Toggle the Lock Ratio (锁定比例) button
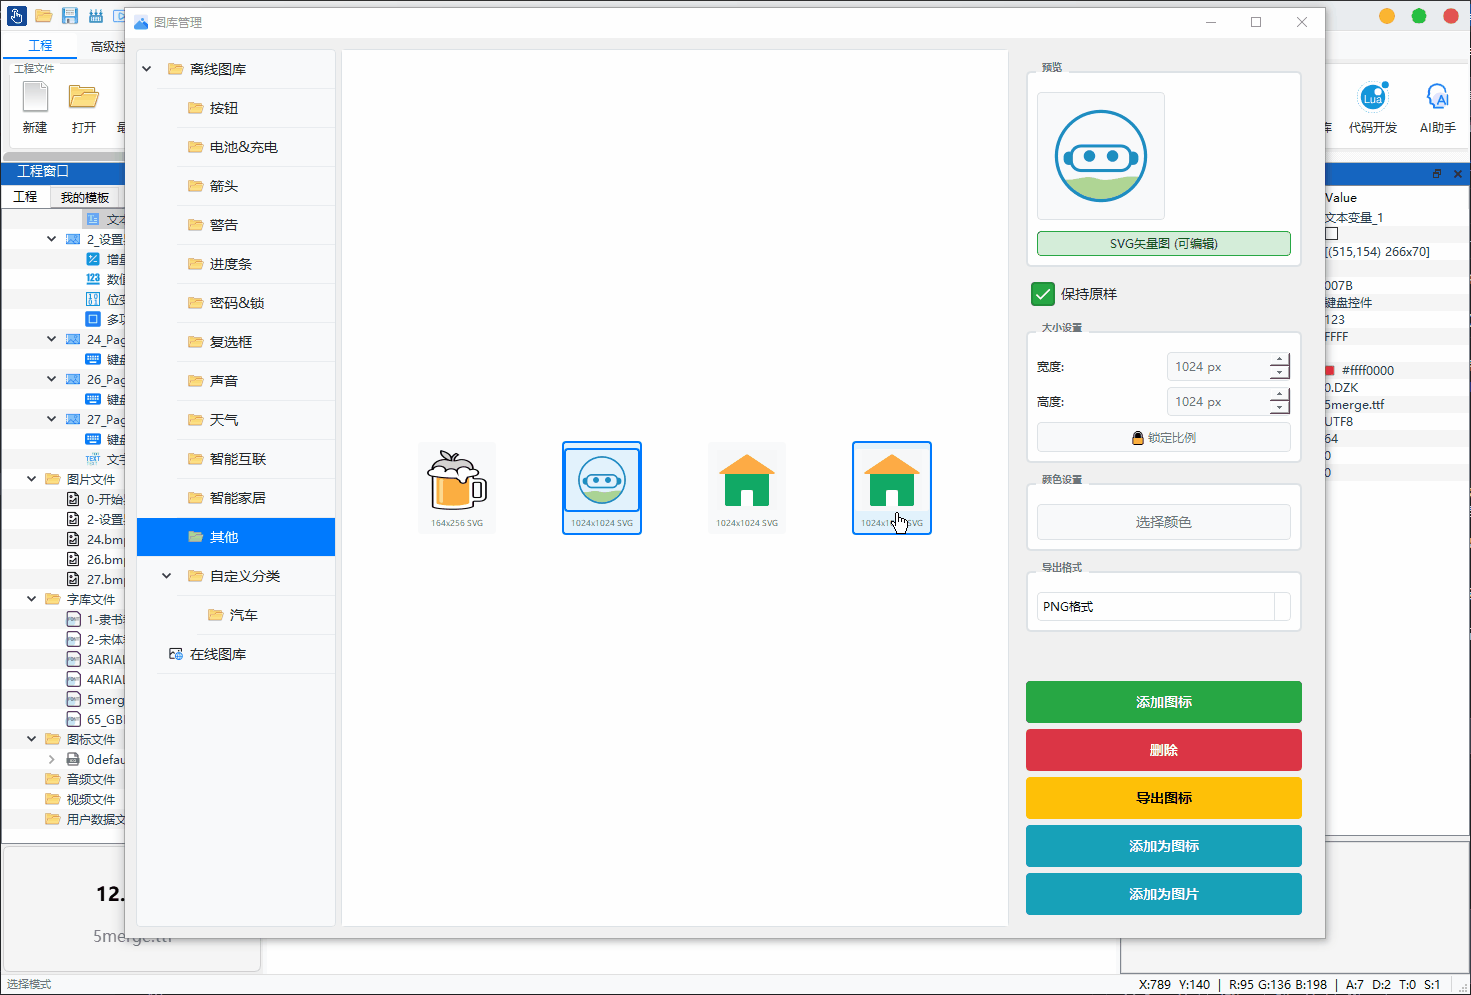The height and width of the screenshot is (995, 1471). (x=1164, y=438)
